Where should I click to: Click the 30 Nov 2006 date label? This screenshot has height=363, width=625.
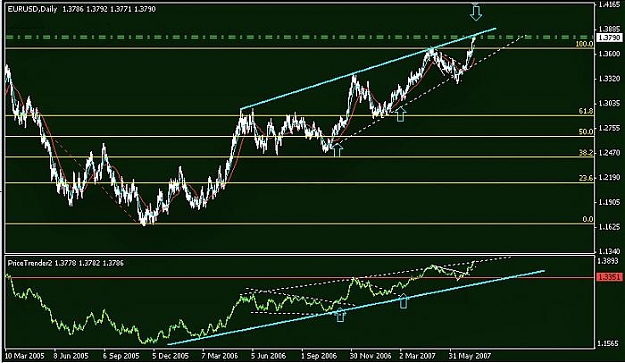coord(371,355)
